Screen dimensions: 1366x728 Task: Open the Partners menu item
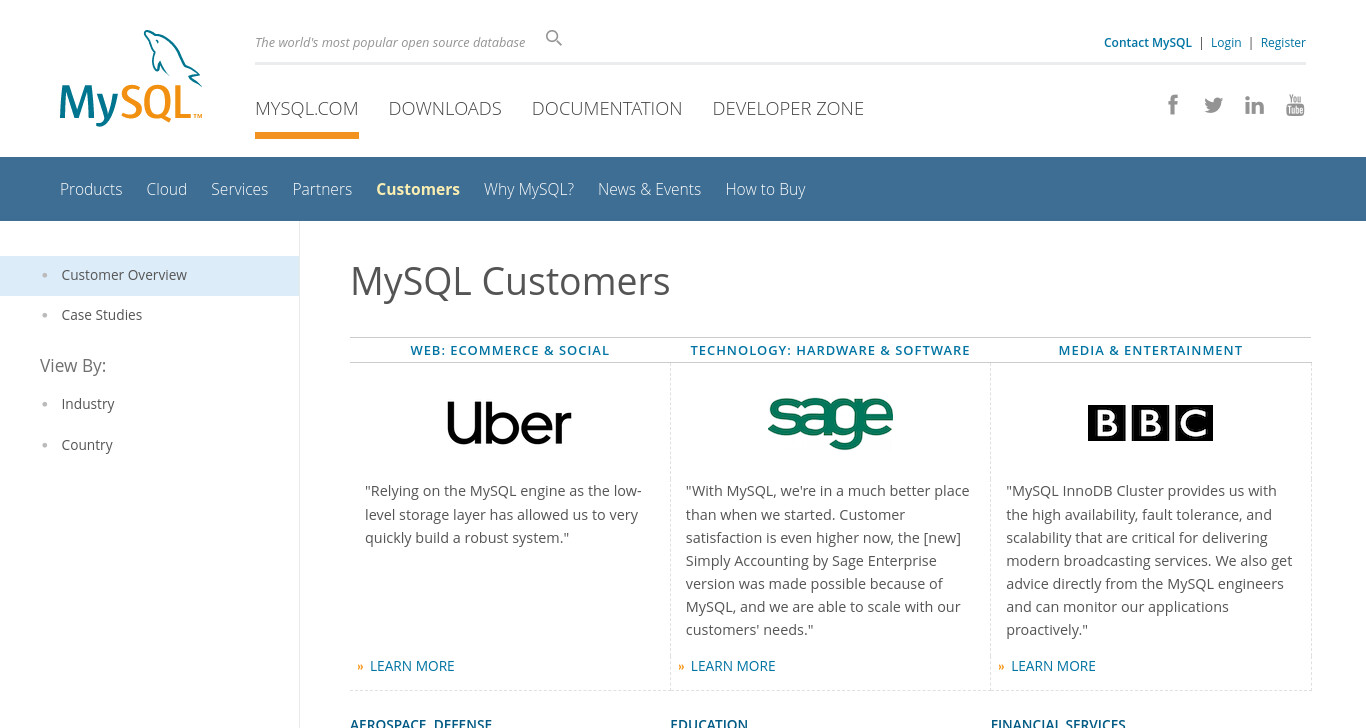pyautogui.click(x=322, y=189)
